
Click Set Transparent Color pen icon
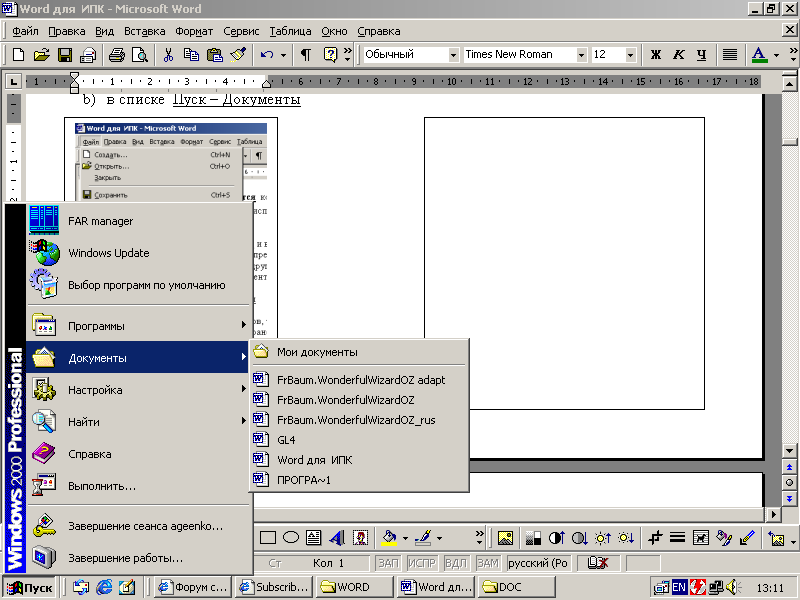[x=747, y=538]
